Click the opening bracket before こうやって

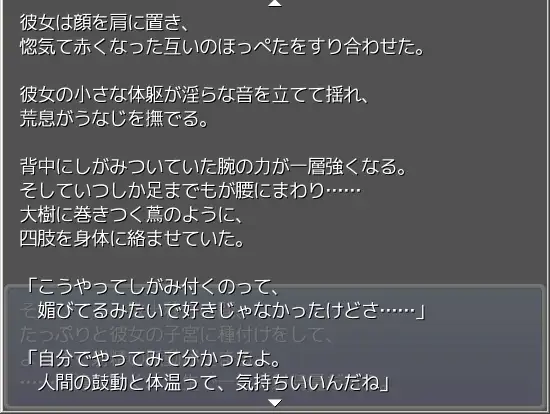pos(31,287)
